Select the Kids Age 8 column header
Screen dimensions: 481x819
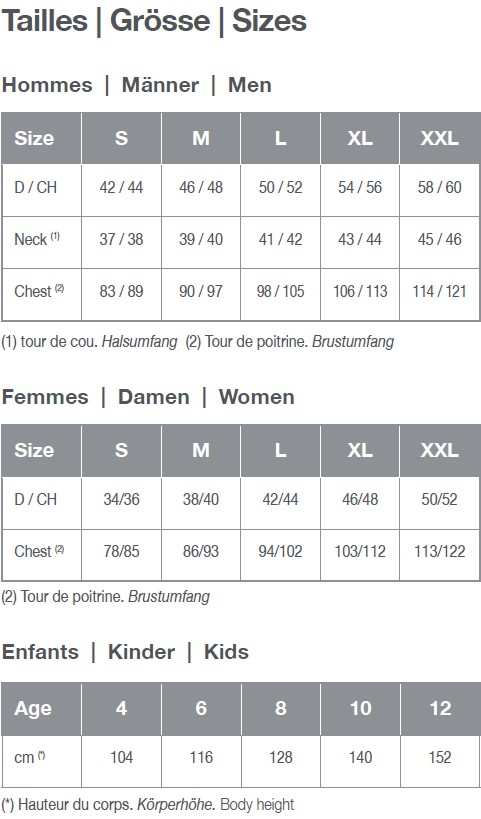[280, 708]
